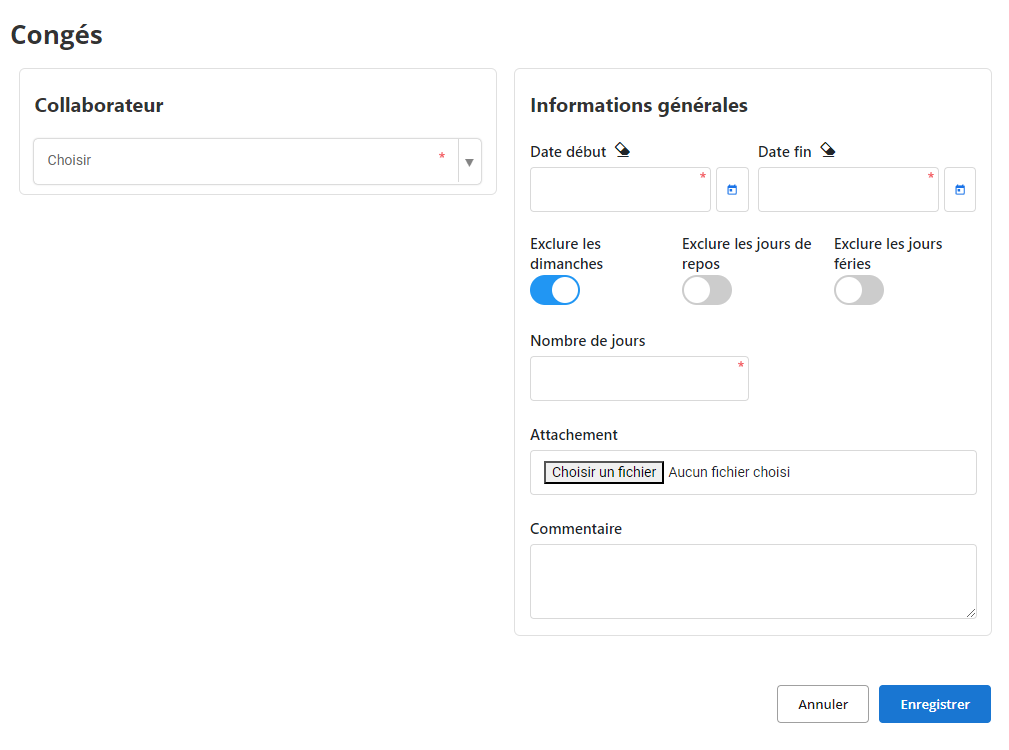Click the Commentaire label
Viewport: 1009px width, 750px height.
coord(576,529)
